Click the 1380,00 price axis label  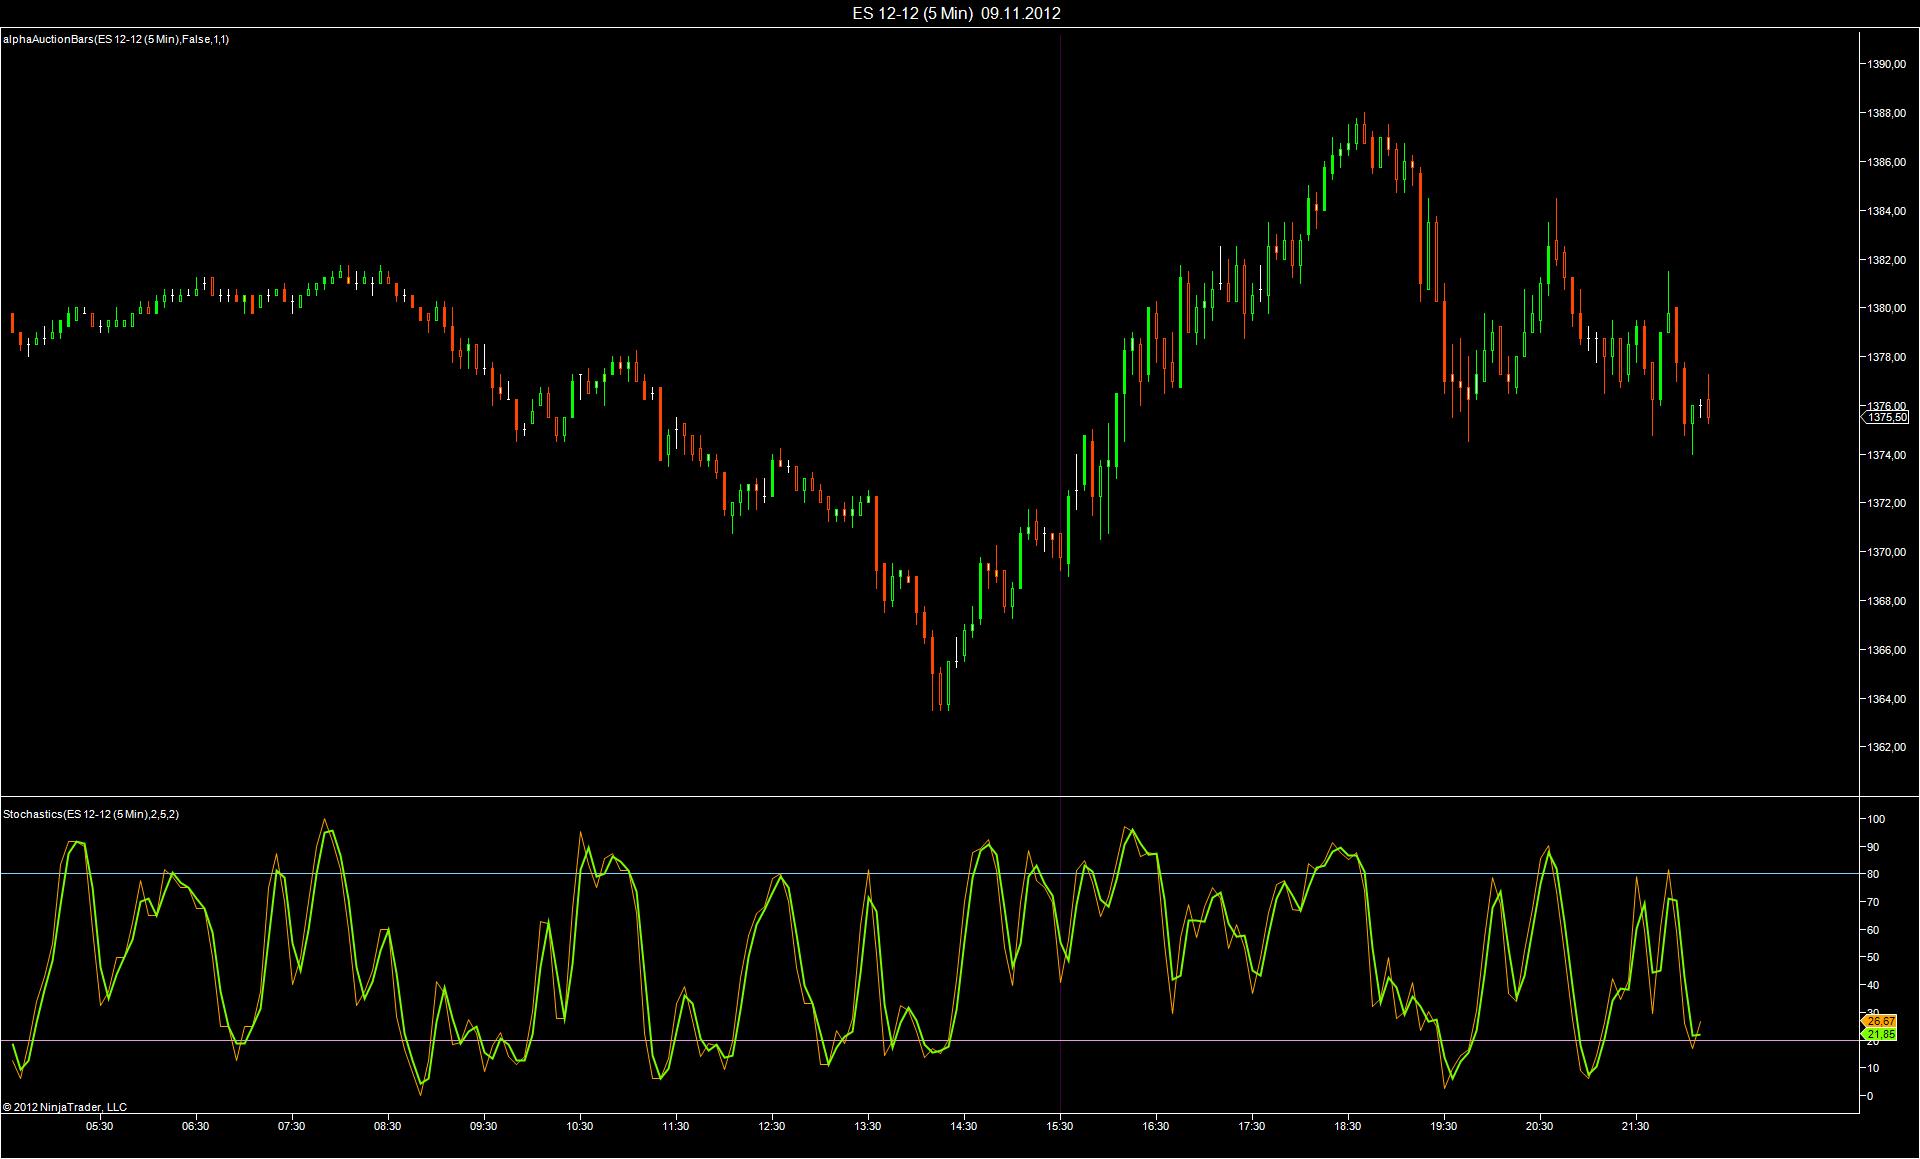click(x=1886, y=308)
